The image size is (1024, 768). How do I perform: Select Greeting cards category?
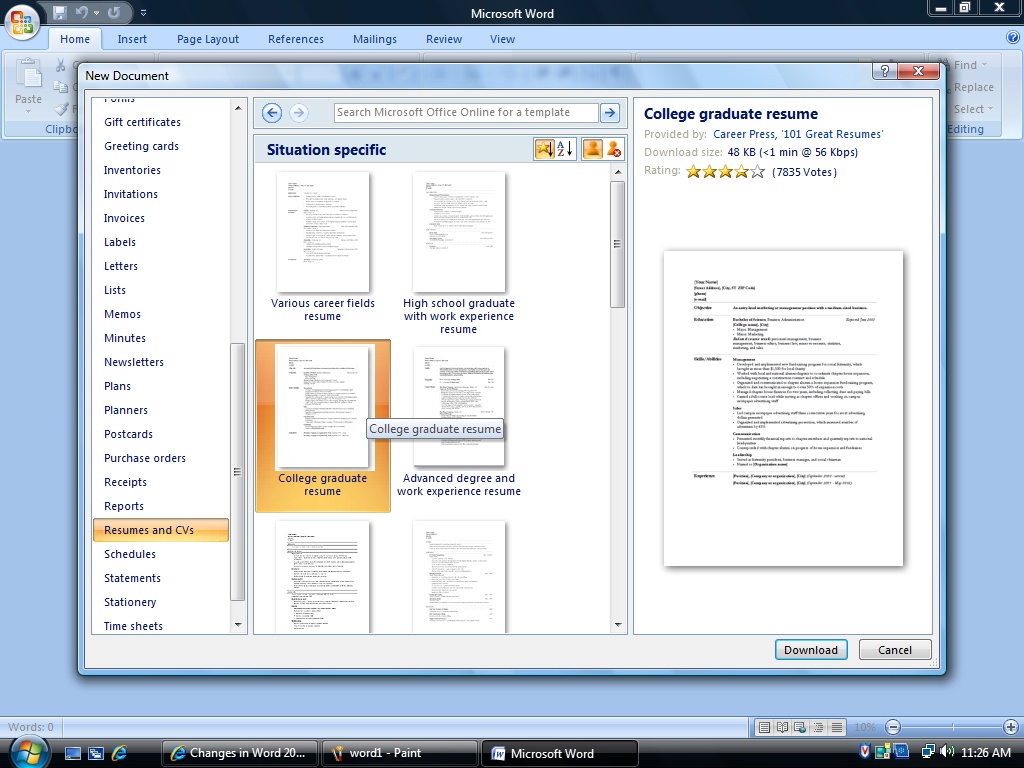[142, 146]
